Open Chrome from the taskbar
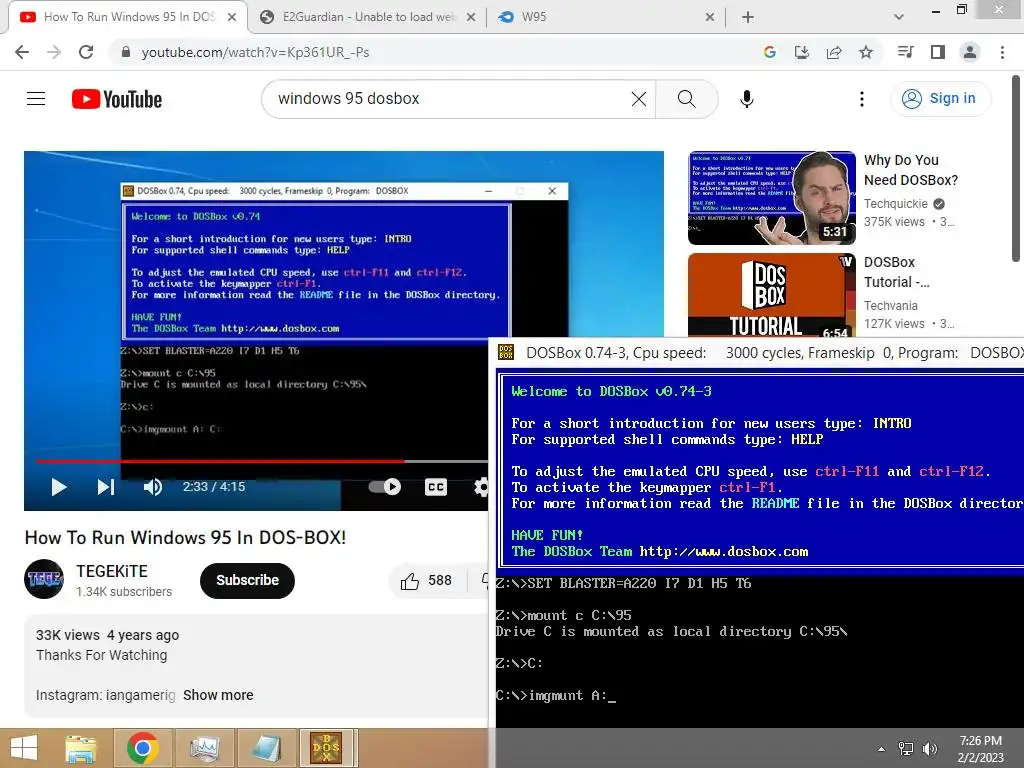Screen dimensions: 1024x768 [142, 748]
